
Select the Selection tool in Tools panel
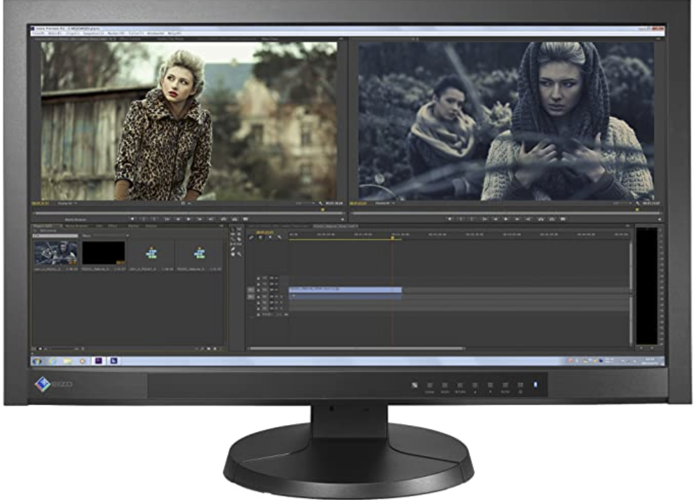[232, 229]
